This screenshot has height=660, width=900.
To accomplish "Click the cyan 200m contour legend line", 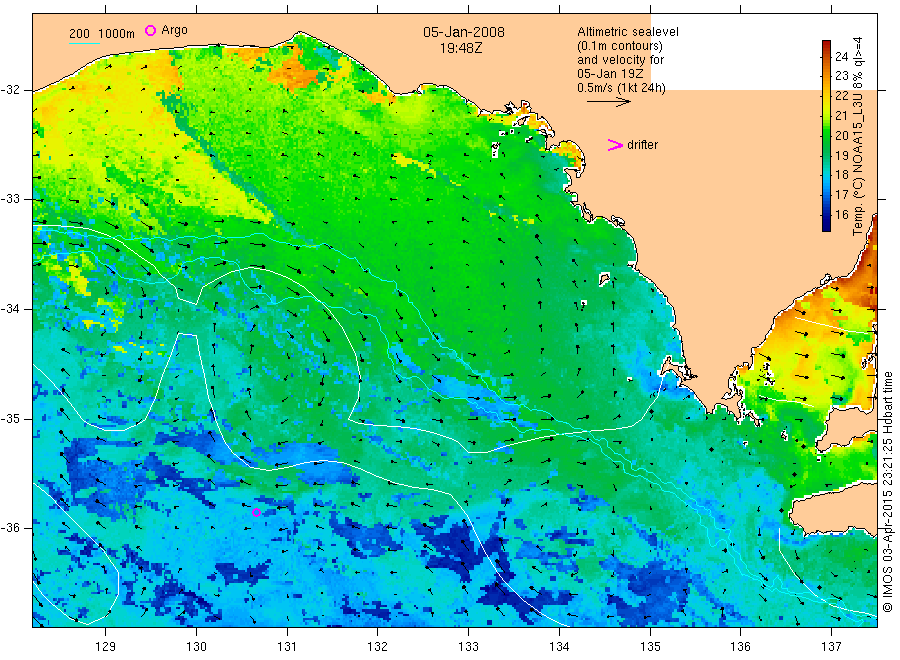I will pyautogui.click(x=84, y=43).
